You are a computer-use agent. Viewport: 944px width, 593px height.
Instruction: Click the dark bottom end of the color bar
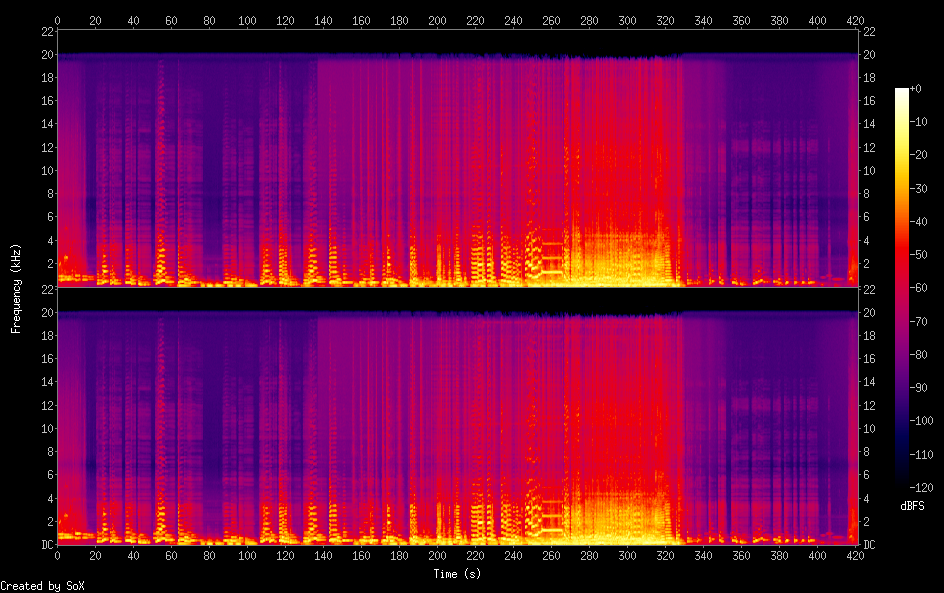click(x=902, y=484)
